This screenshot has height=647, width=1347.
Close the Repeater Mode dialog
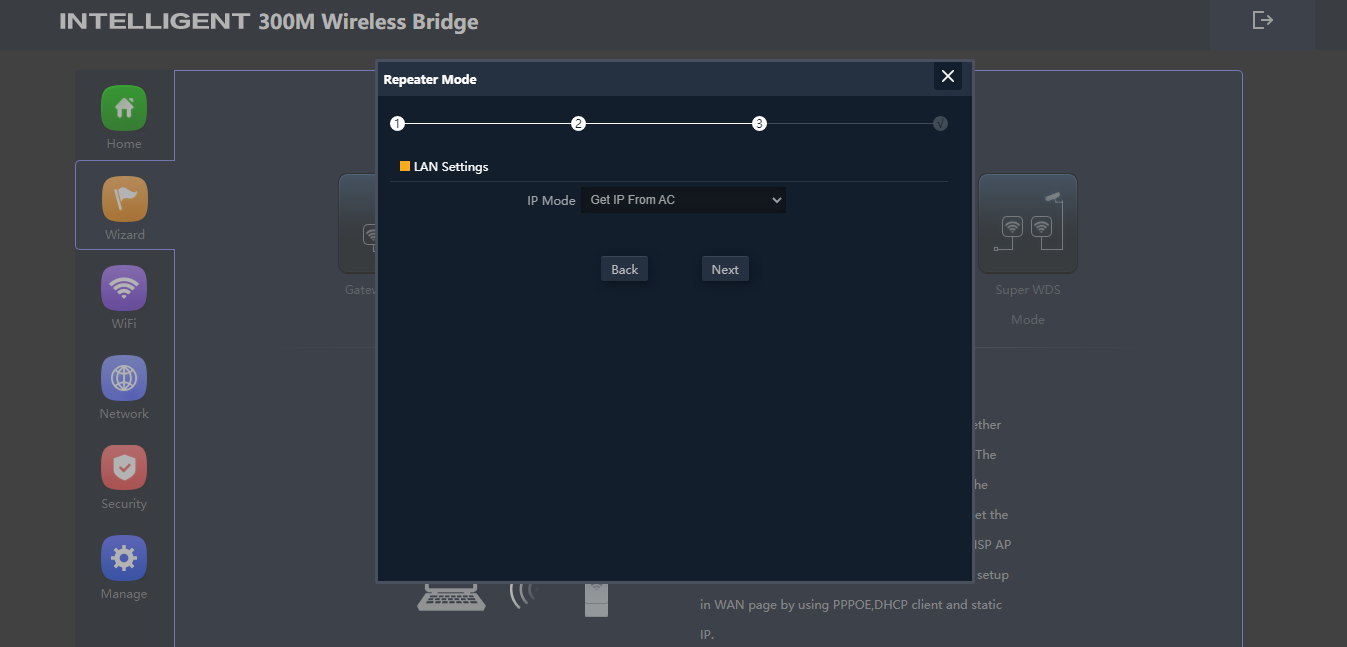pyautogui.click(x=948, y=76)
